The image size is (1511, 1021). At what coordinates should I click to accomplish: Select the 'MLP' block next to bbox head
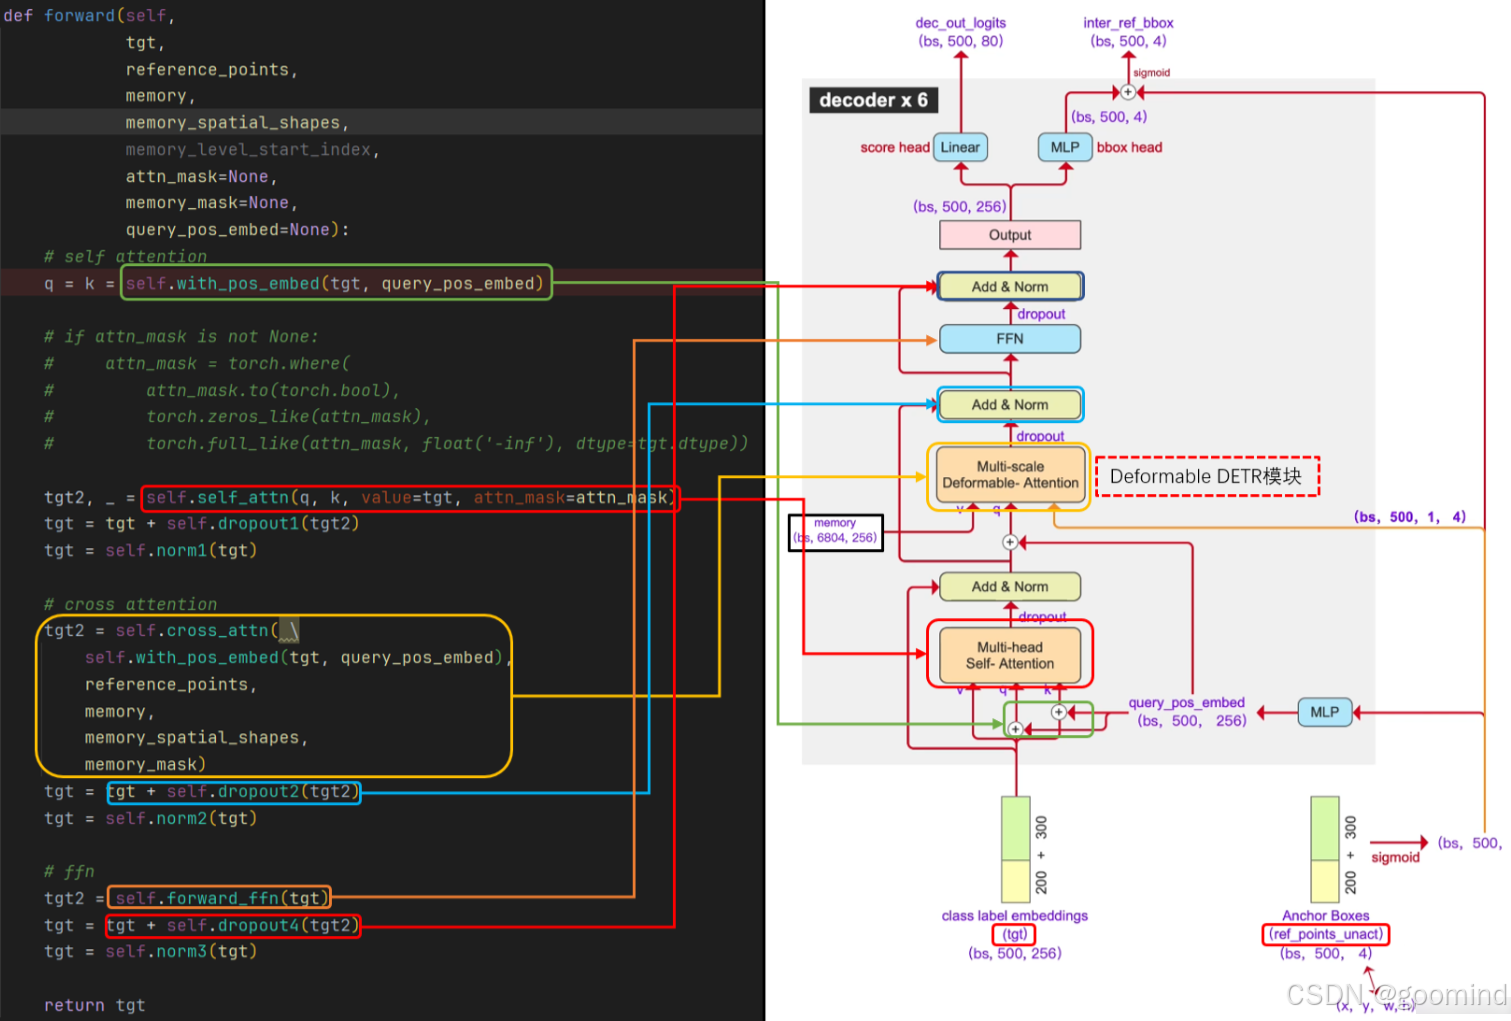pyautogui.click(x=1065, y=147)
